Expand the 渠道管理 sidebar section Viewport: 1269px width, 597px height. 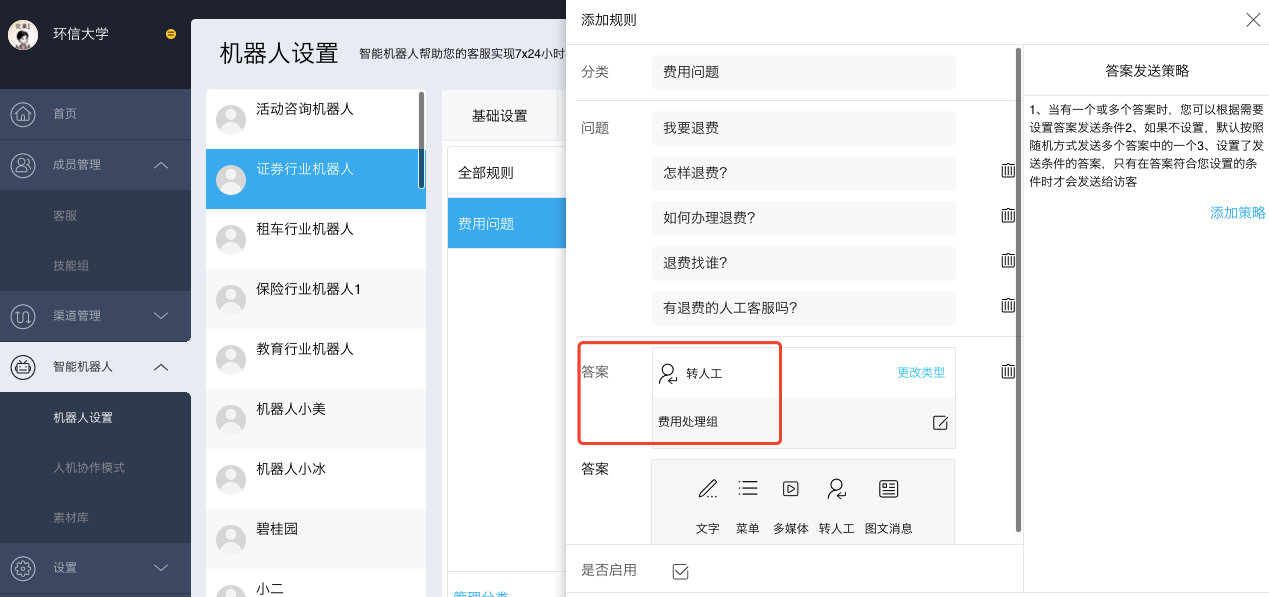(x=161, y=316)
